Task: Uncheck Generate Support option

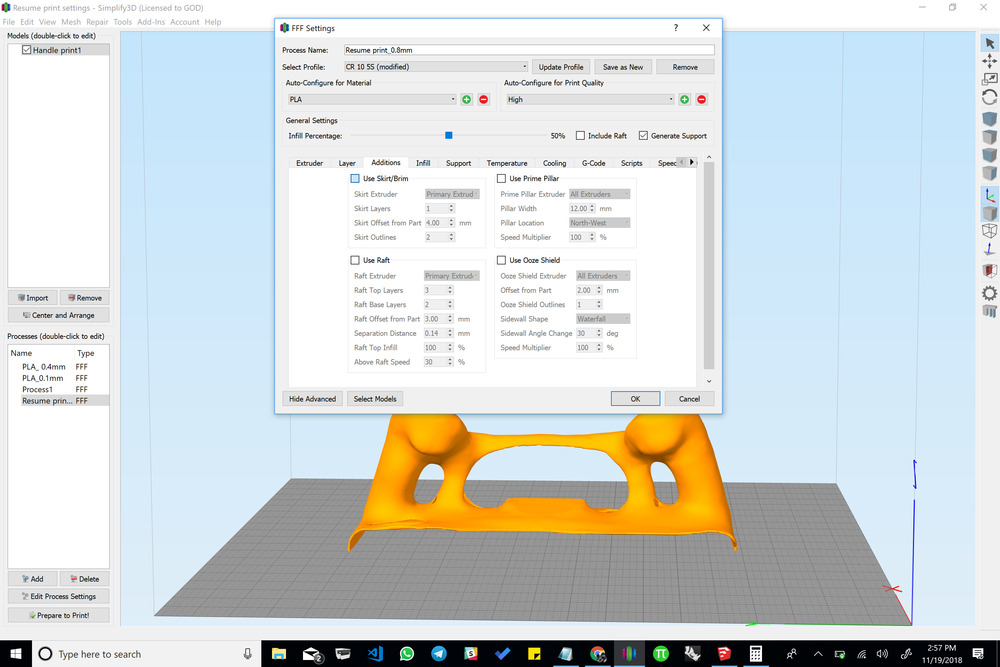Action: tap(643, 136)
